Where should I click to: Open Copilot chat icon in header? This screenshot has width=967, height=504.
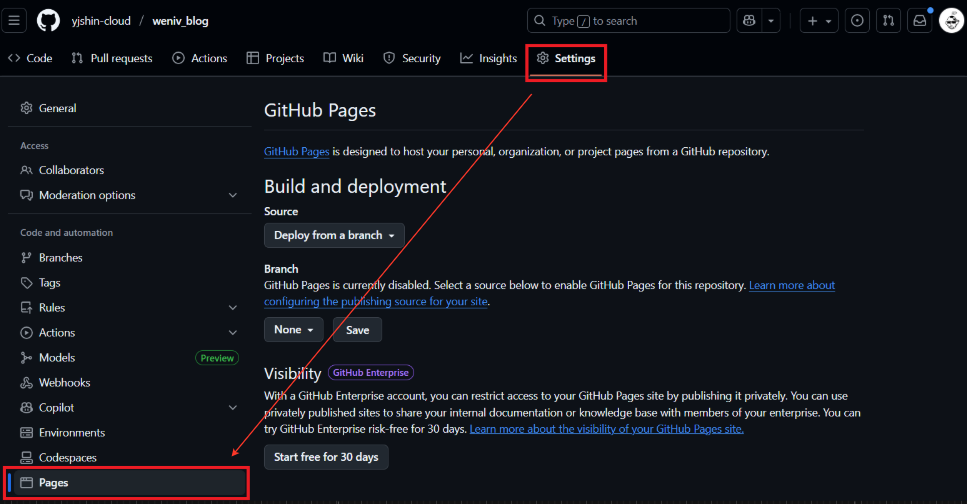coord(749,21)
